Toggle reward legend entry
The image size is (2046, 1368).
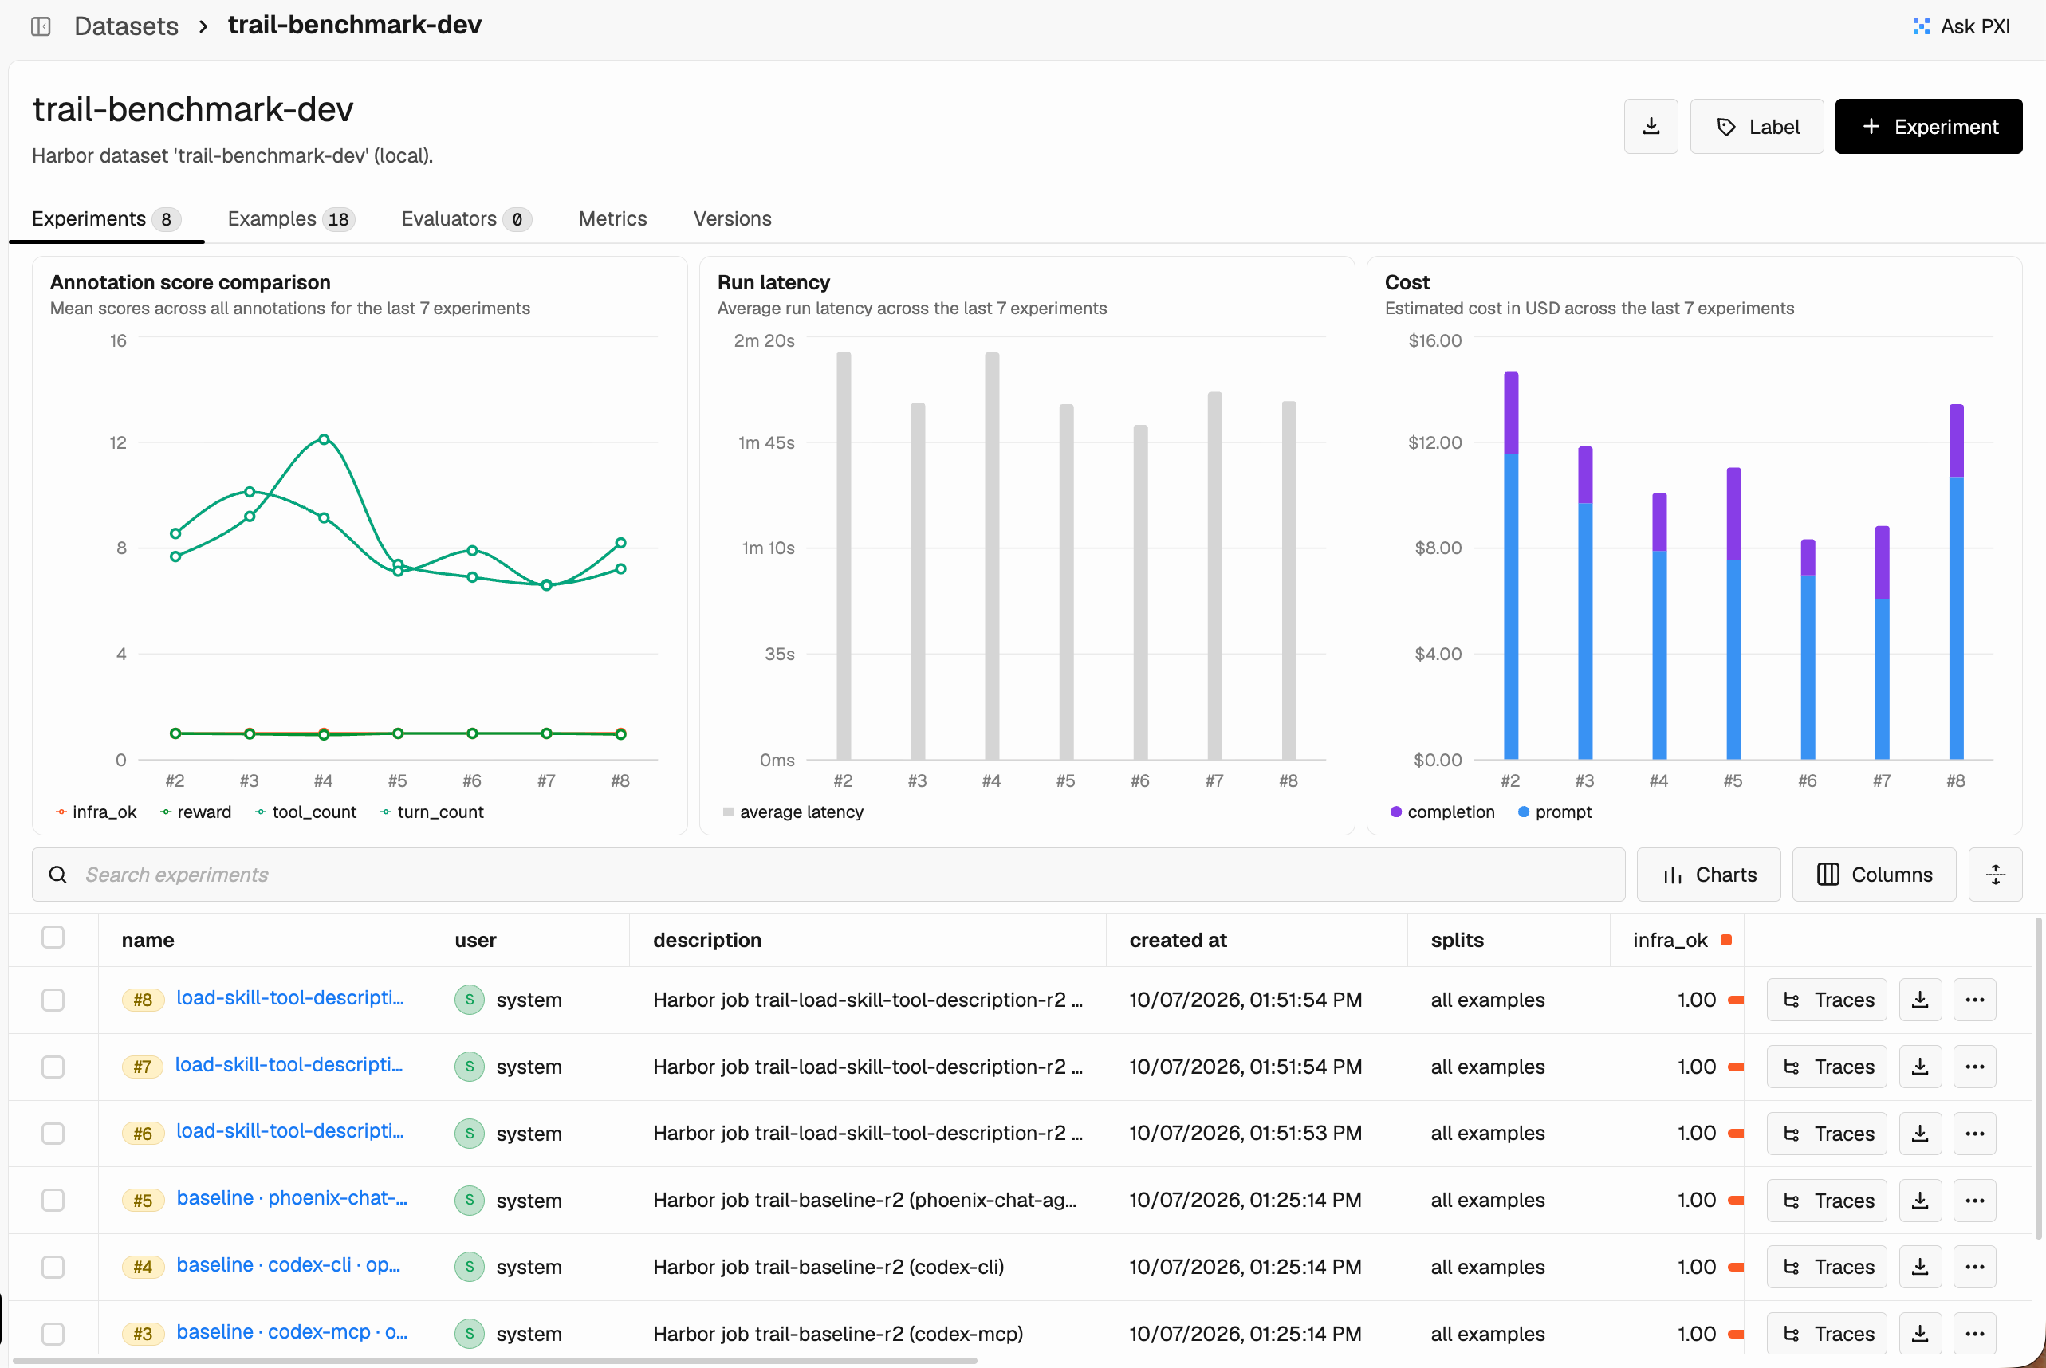pos(196,812)
